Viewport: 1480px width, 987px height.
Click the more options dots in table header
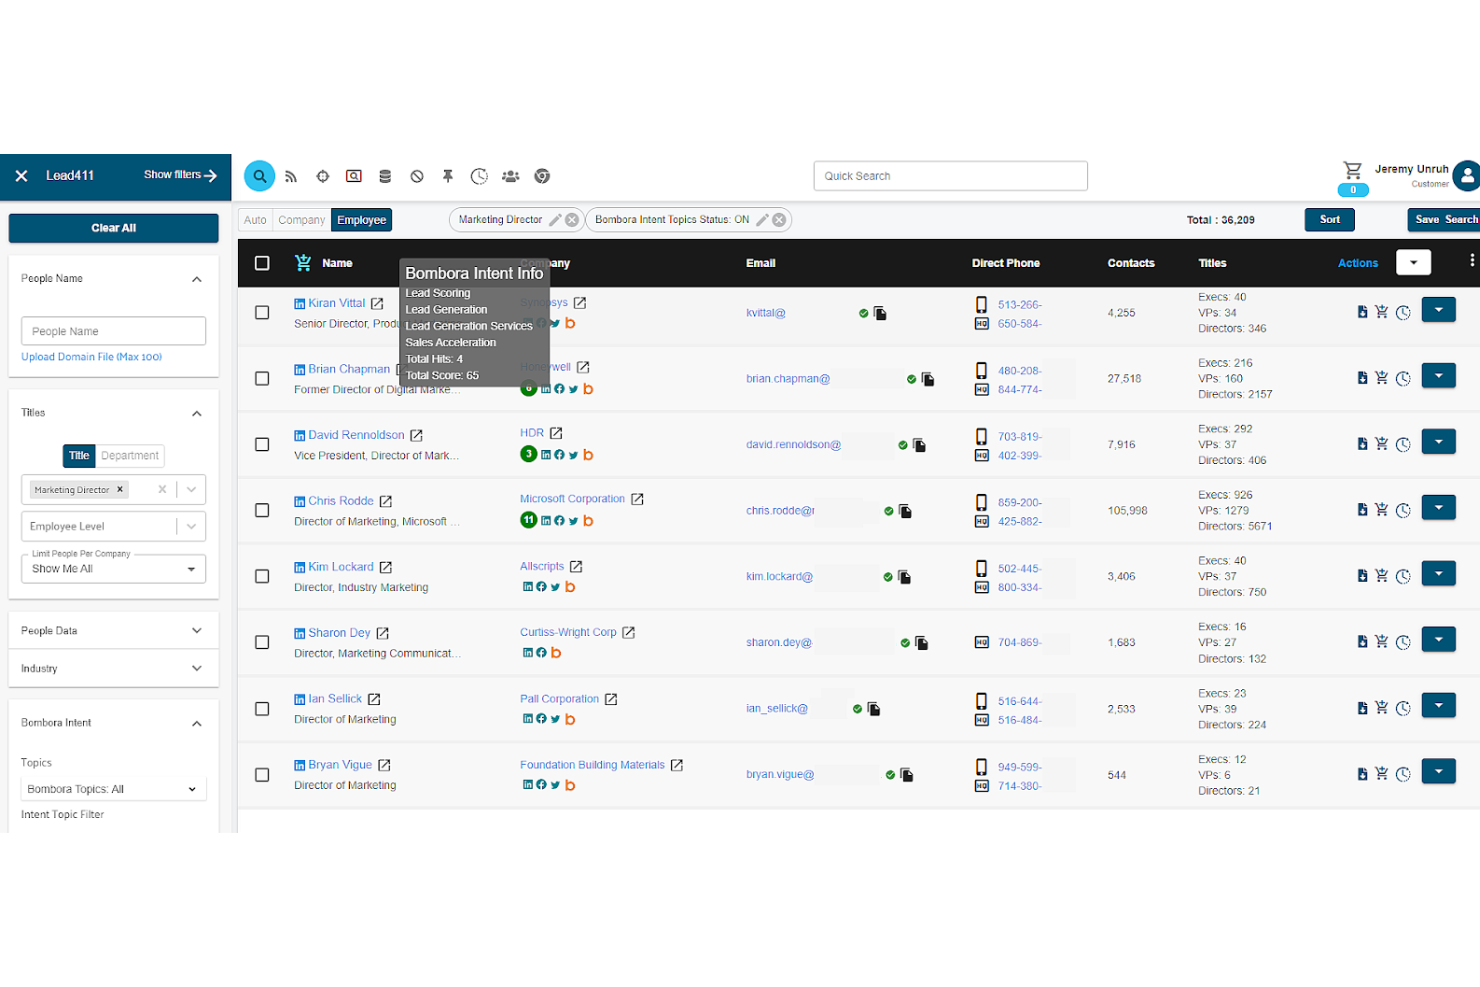pyautogui.click(x=1472, y=260)
